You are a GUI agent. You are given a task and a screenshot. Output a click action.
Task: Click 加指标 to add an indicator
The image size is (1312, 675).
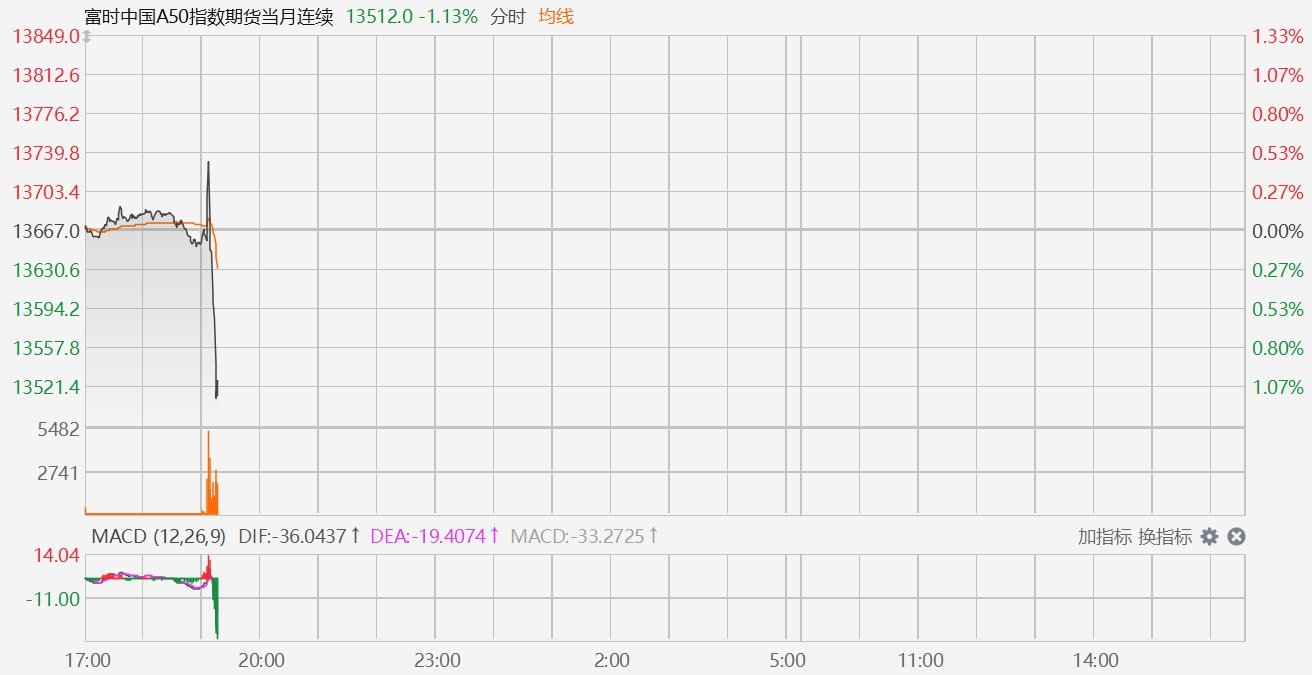click(1105, 537)
